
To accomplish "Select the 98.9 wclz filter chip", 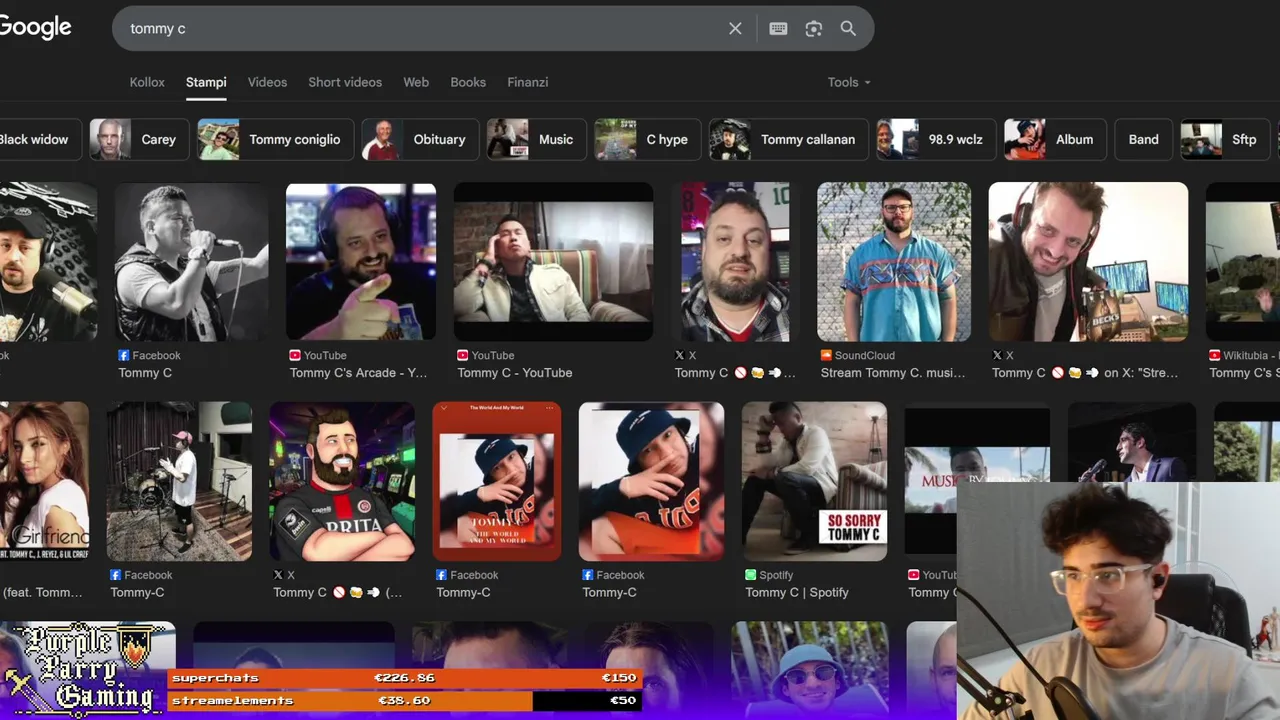I will click(x=935, y=139).
